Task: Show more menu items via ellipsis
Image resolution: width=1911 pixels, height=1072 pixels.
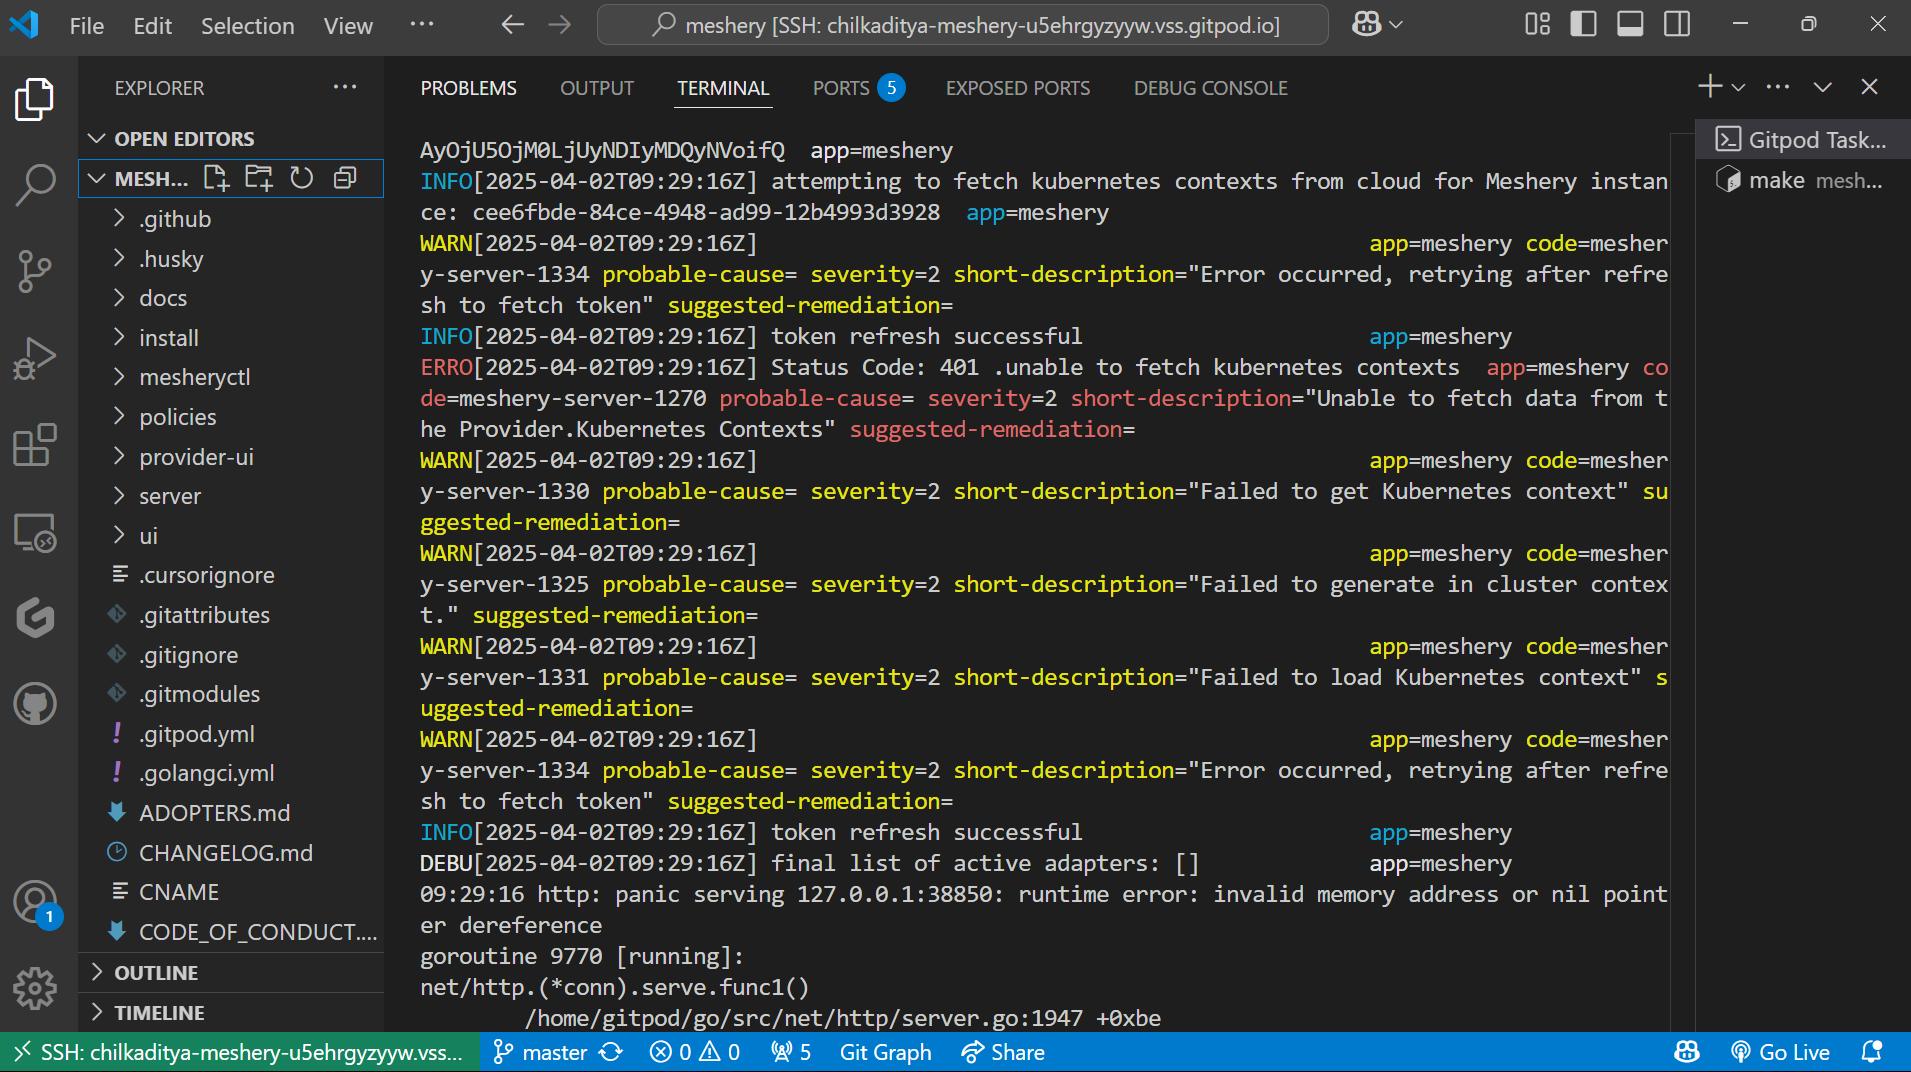Action: (422, 24)
